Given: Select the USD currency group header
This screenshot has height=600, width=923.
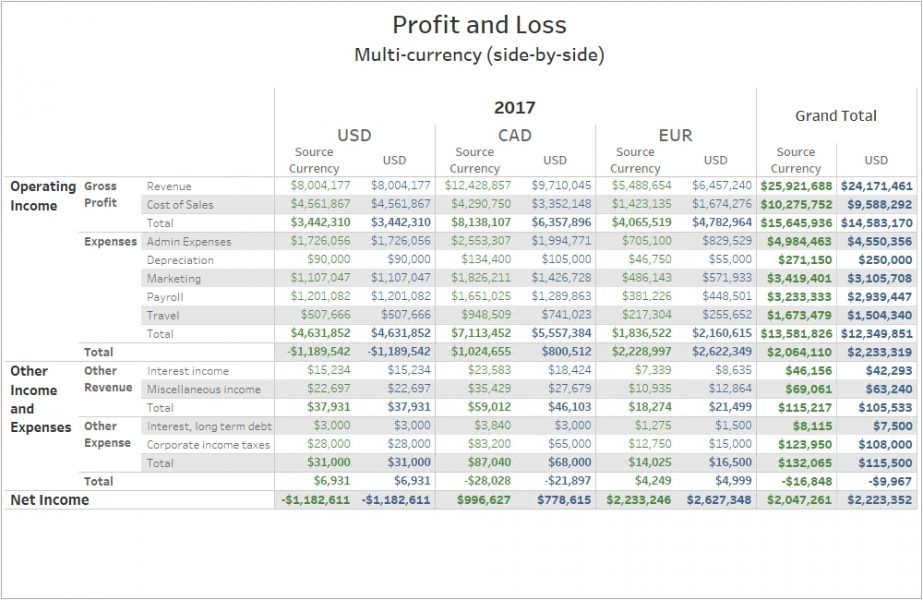Looking at the screenshot, I should click(x=354, y=135).
